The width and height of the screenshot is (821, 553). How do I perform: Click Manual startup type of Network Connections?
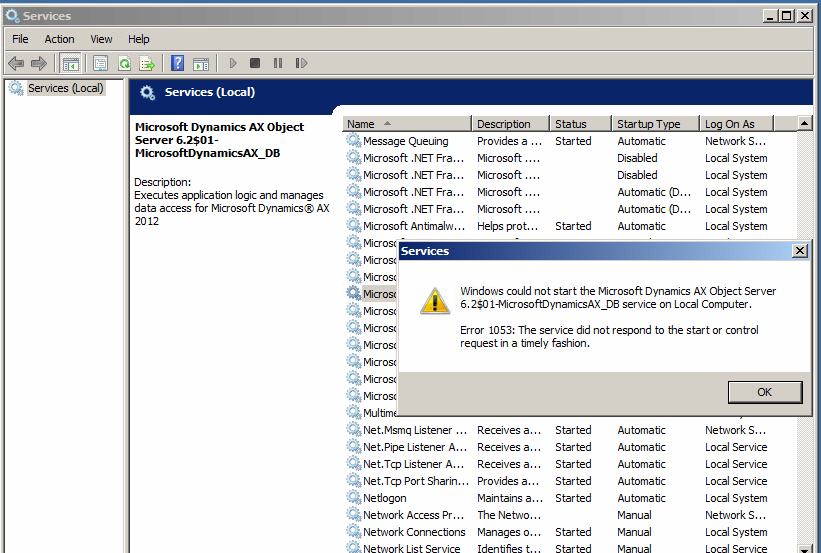[x=634, y=532]
